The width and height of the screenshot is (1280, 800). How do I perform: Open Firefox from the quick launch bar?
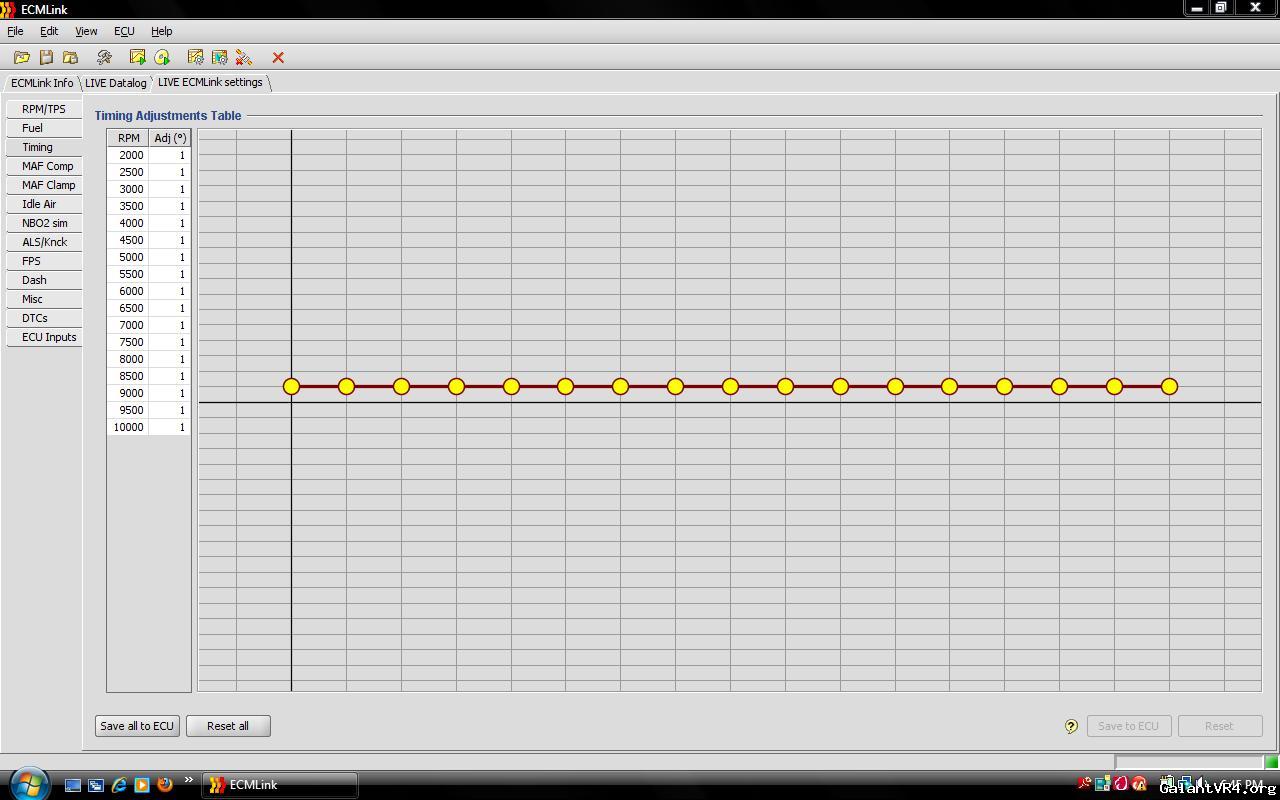[x=165, y=785]
